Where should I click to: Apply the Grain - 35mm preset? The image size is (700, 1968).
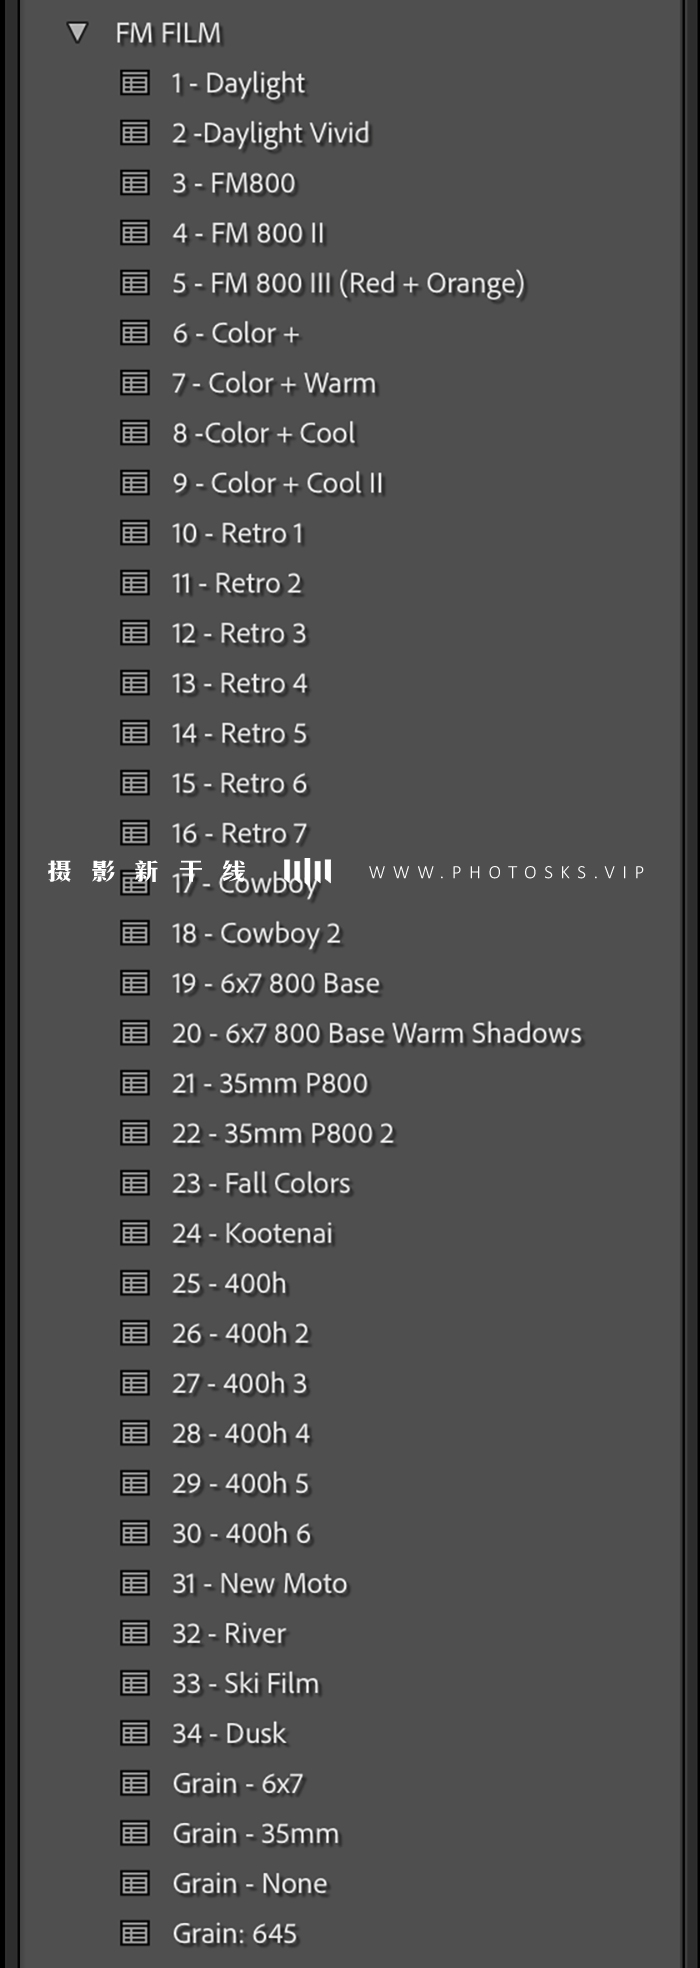(255, 1833)
